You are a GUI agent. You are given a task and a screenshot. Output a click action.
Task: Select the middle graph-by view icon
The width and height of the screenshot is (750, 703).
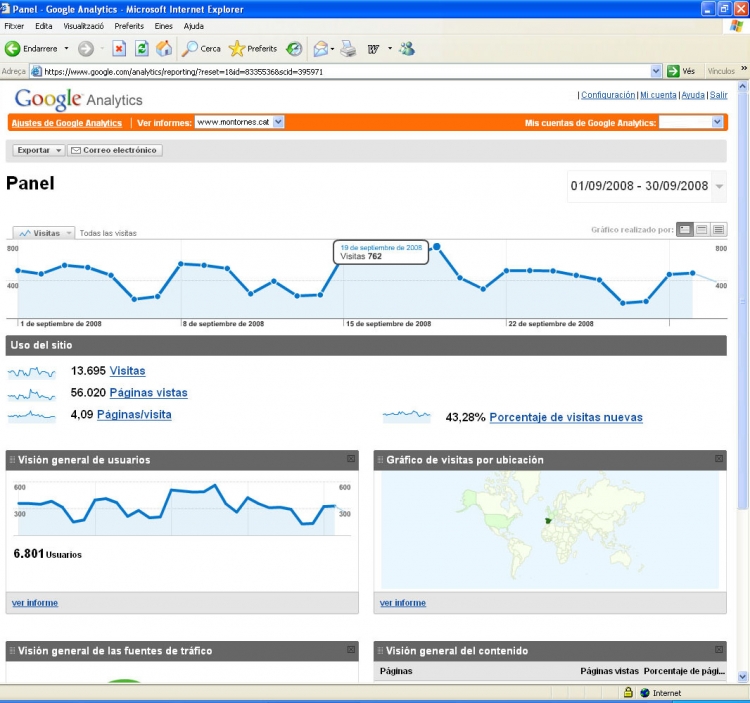702,230
